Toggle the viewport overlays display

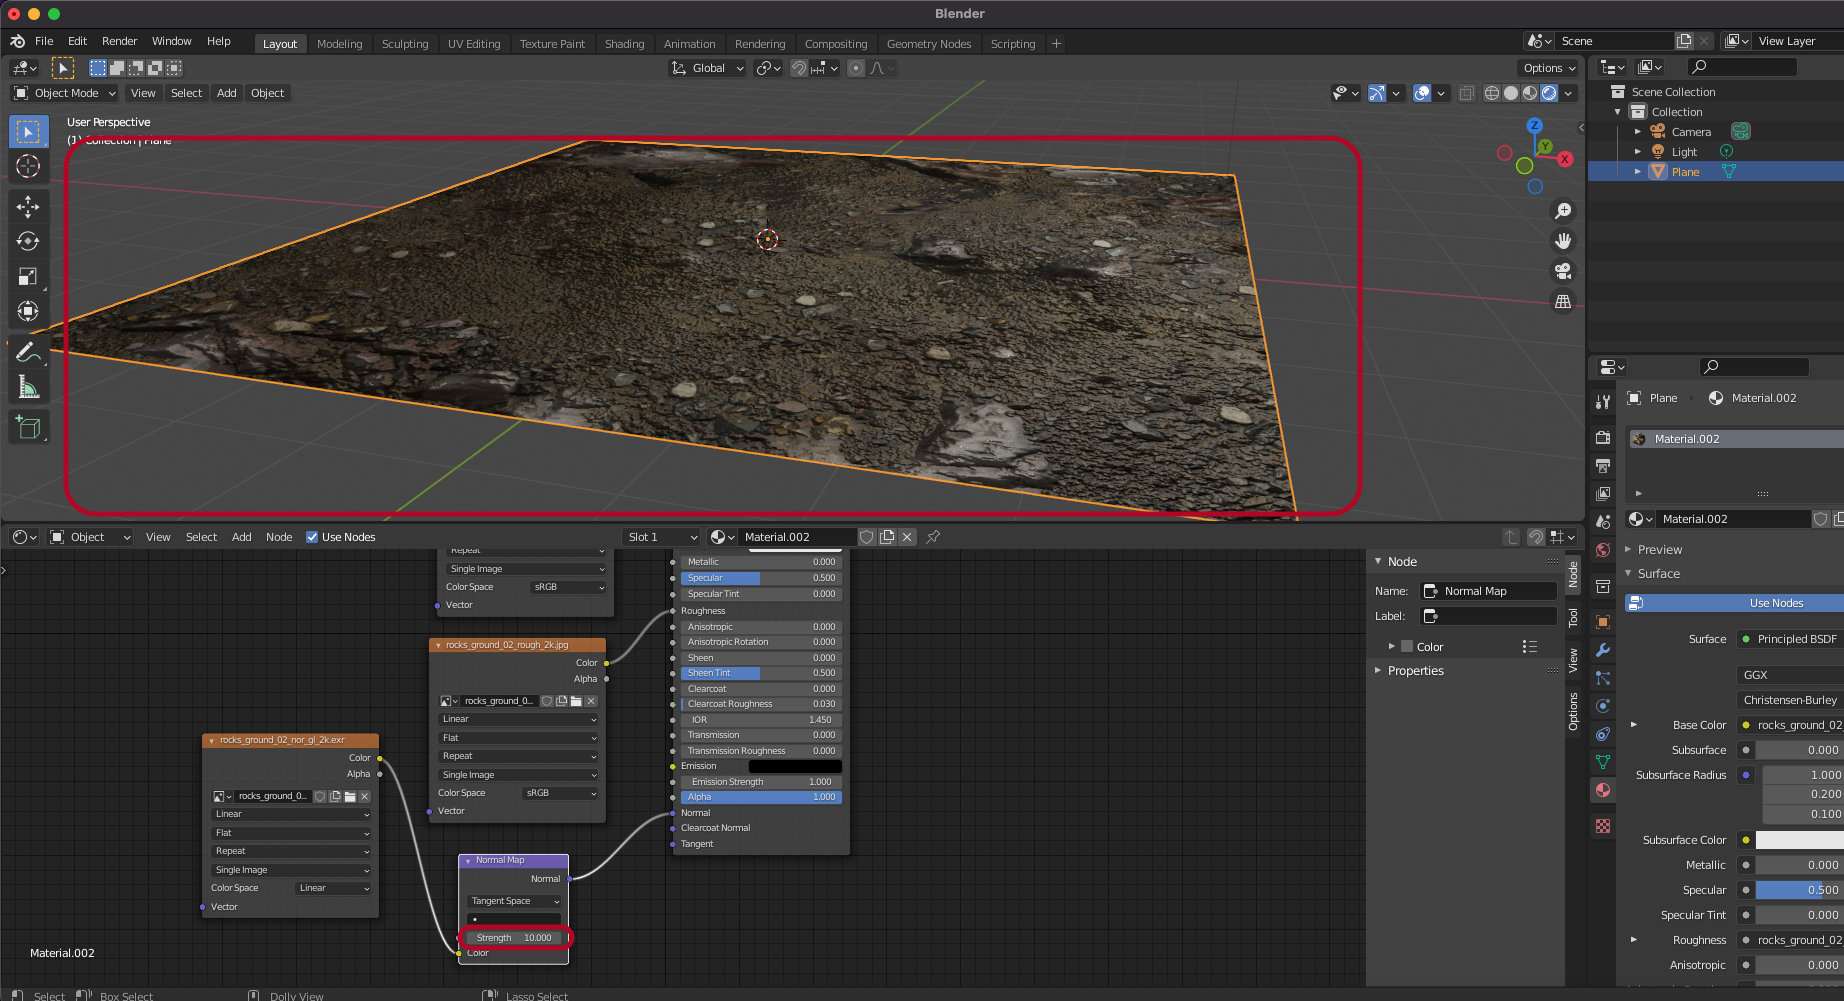(1422, 93)
